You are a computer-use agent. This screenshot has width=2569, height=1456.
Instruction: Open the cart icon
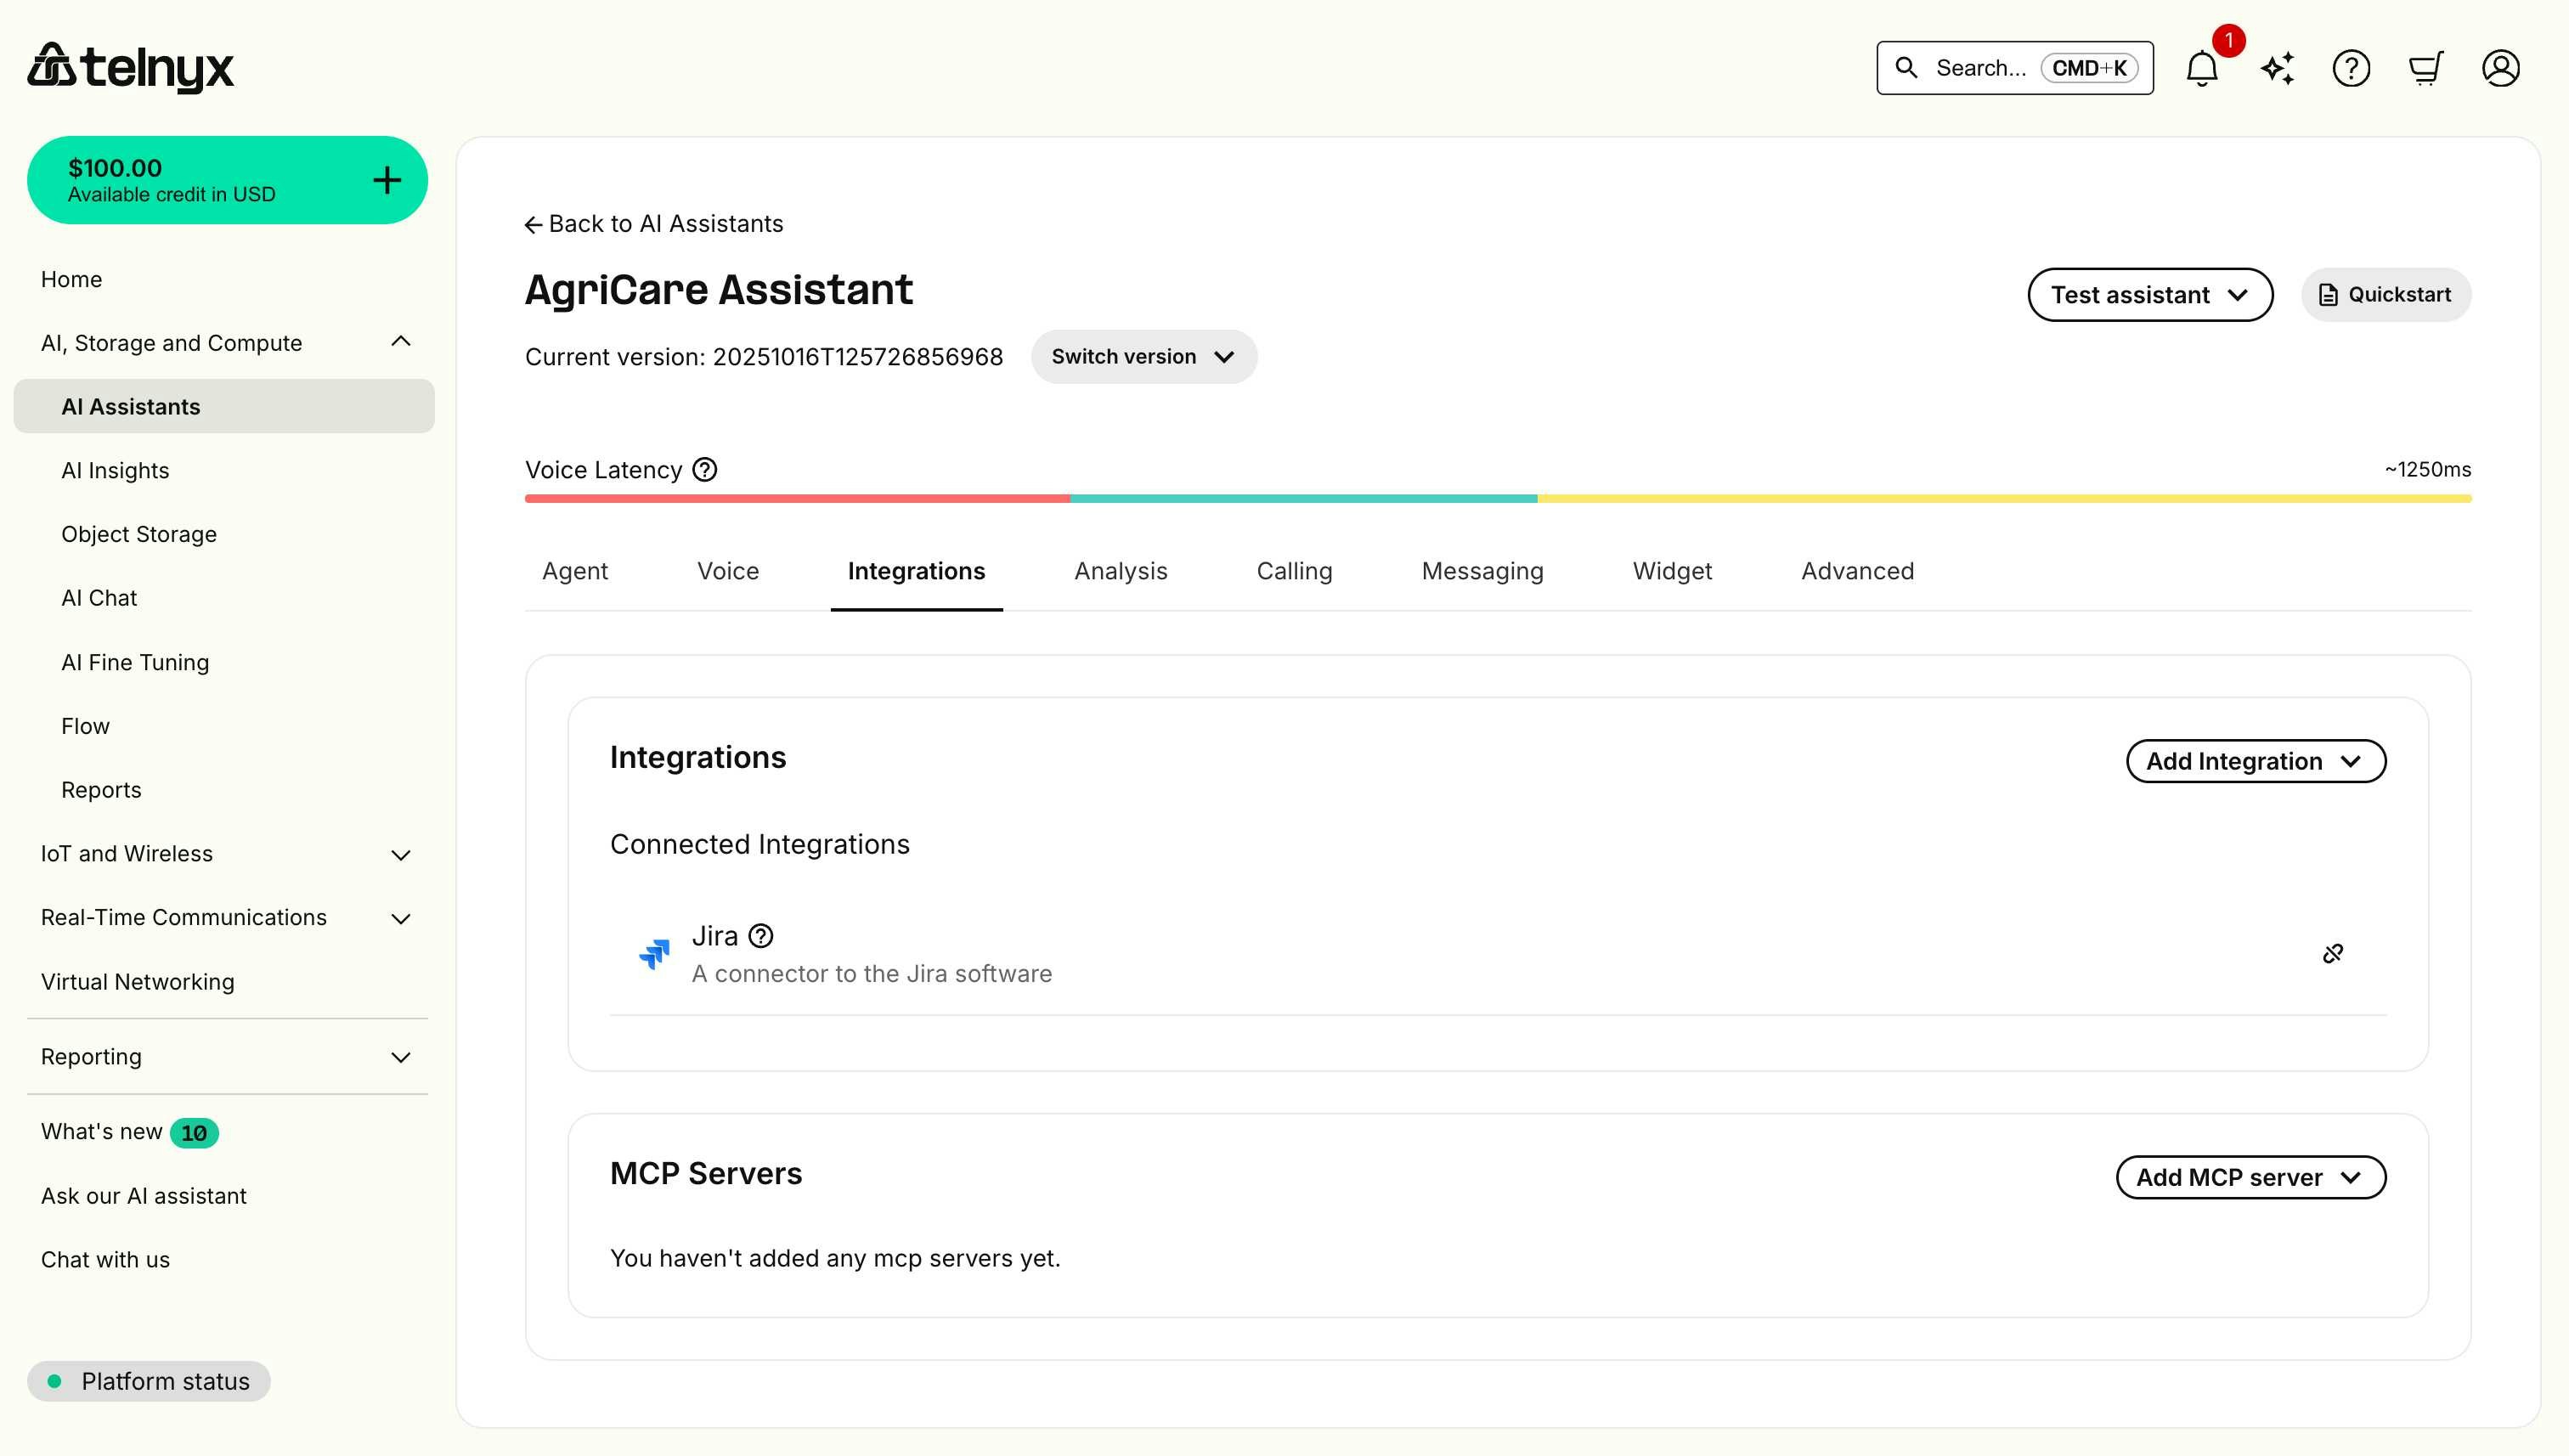coord(2426,68)
